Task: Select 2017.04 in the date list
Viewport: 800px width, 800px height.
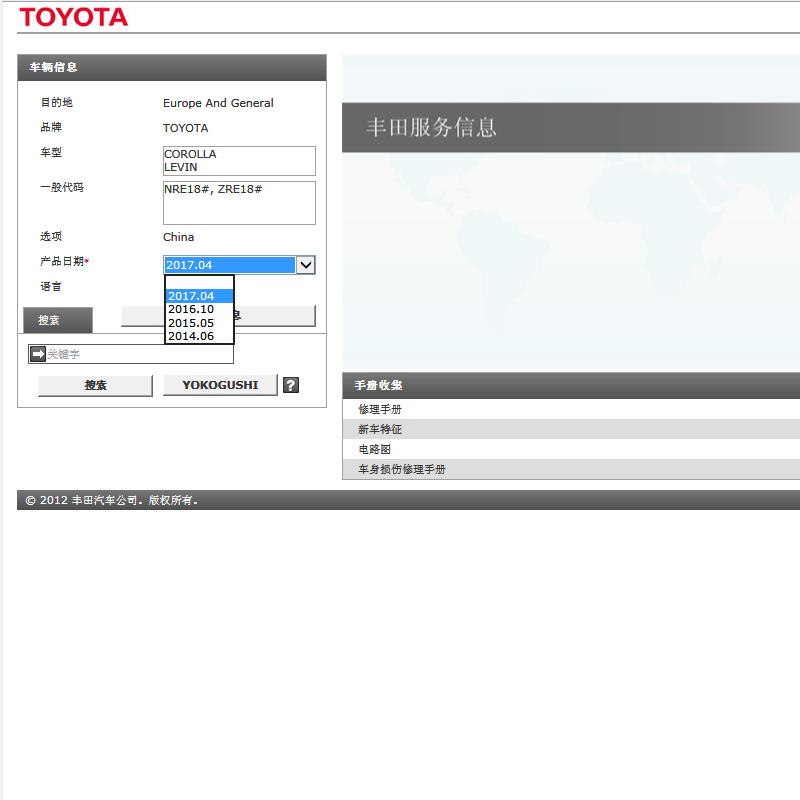Action: 199,296
